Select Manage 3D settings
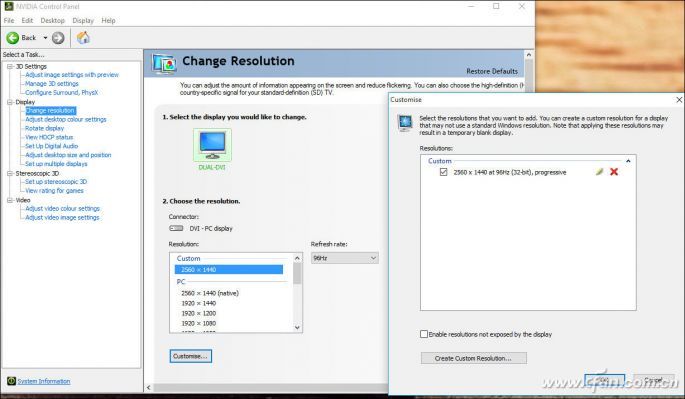685x399 pixels. [x=52, y=83]
